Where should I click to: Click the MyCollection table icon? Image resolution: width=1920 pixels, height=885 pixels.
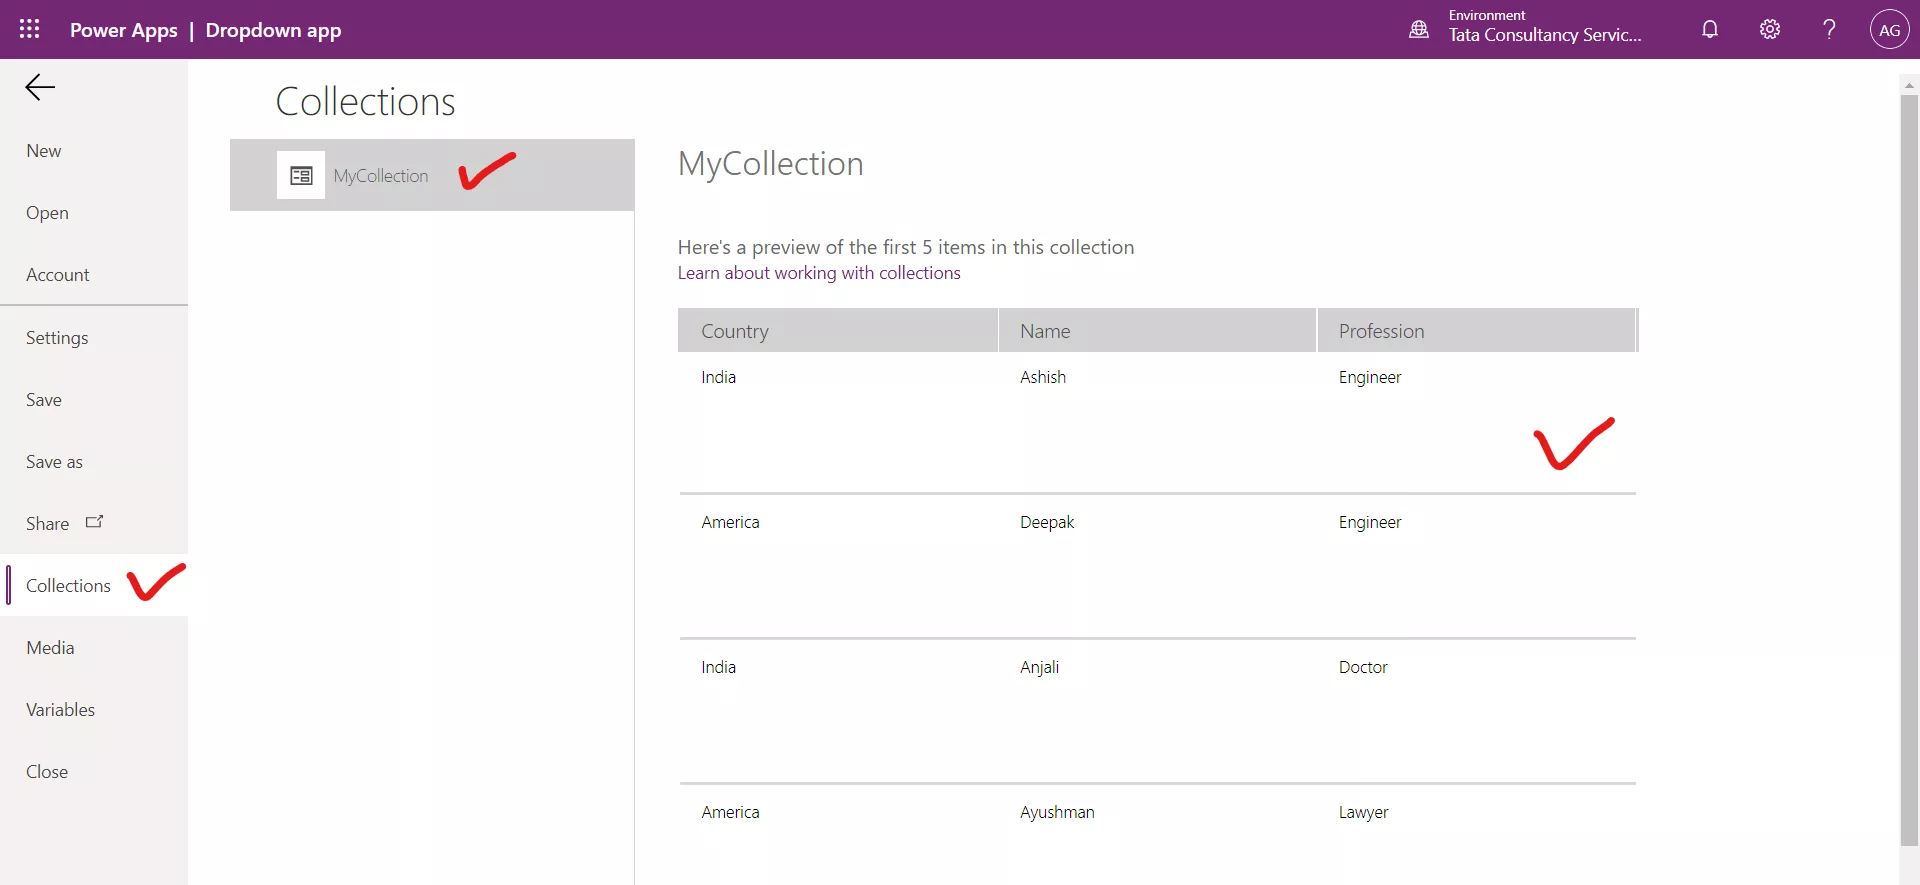click(301, 175)
